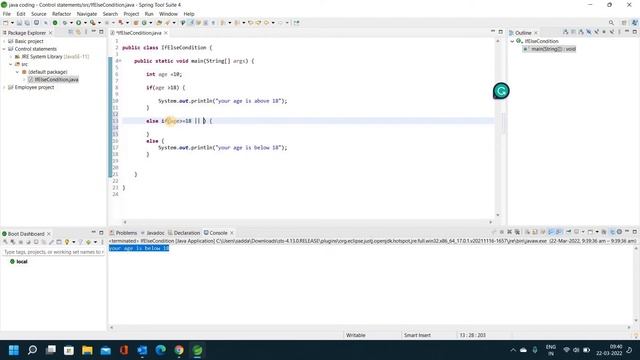Image resolution: width=640 pixels, height=360 pixels.
Task: Click the Console horizontal scrollbar
Action: pos(369,328)
